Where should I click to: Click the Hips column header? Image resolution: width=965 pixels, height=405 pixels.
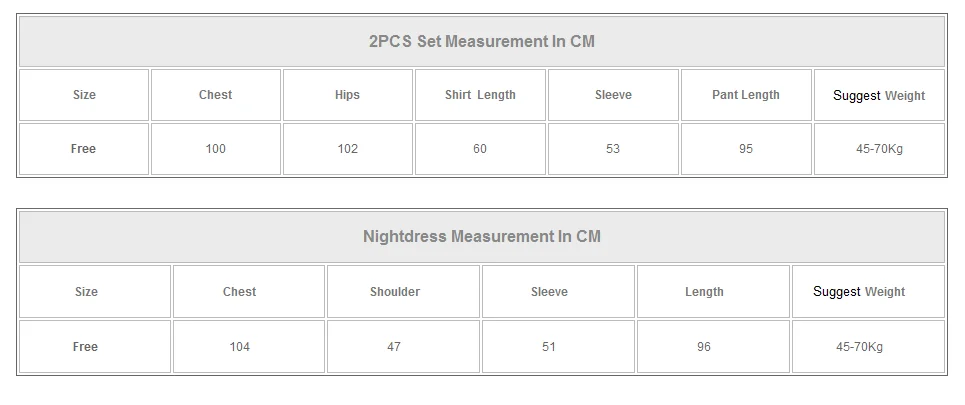[348, 95]
